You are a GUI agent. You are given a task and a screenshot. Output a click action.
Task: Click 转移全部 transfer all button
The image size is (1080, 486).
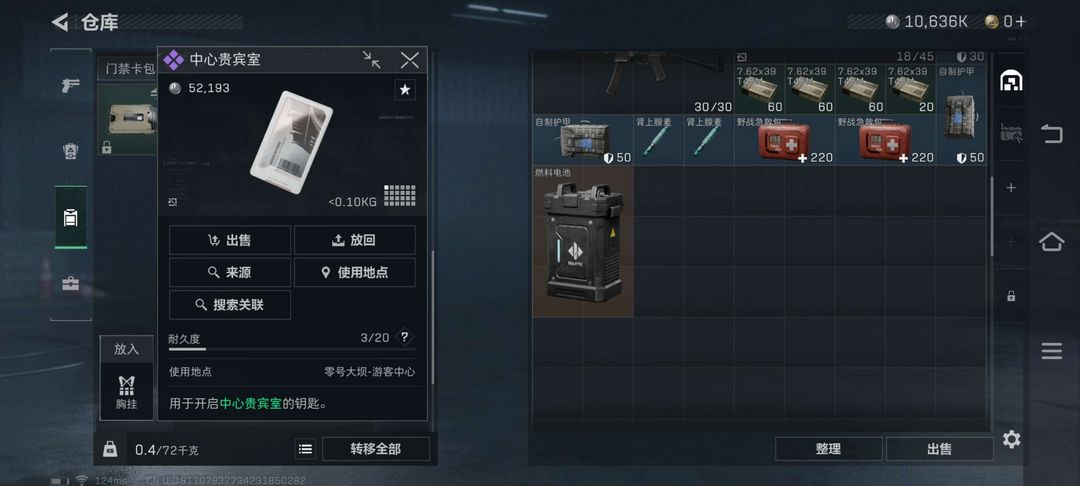pyautogui.click(x=375, y=449)
